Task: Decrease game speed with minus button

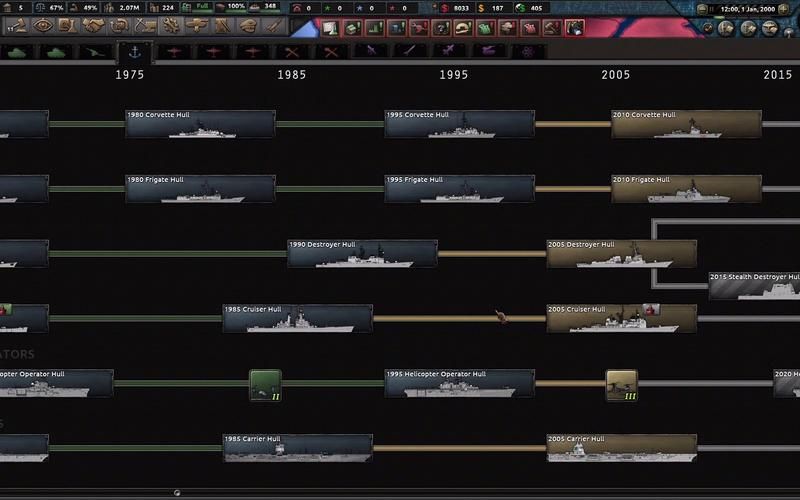Action: tap(703, 9)
